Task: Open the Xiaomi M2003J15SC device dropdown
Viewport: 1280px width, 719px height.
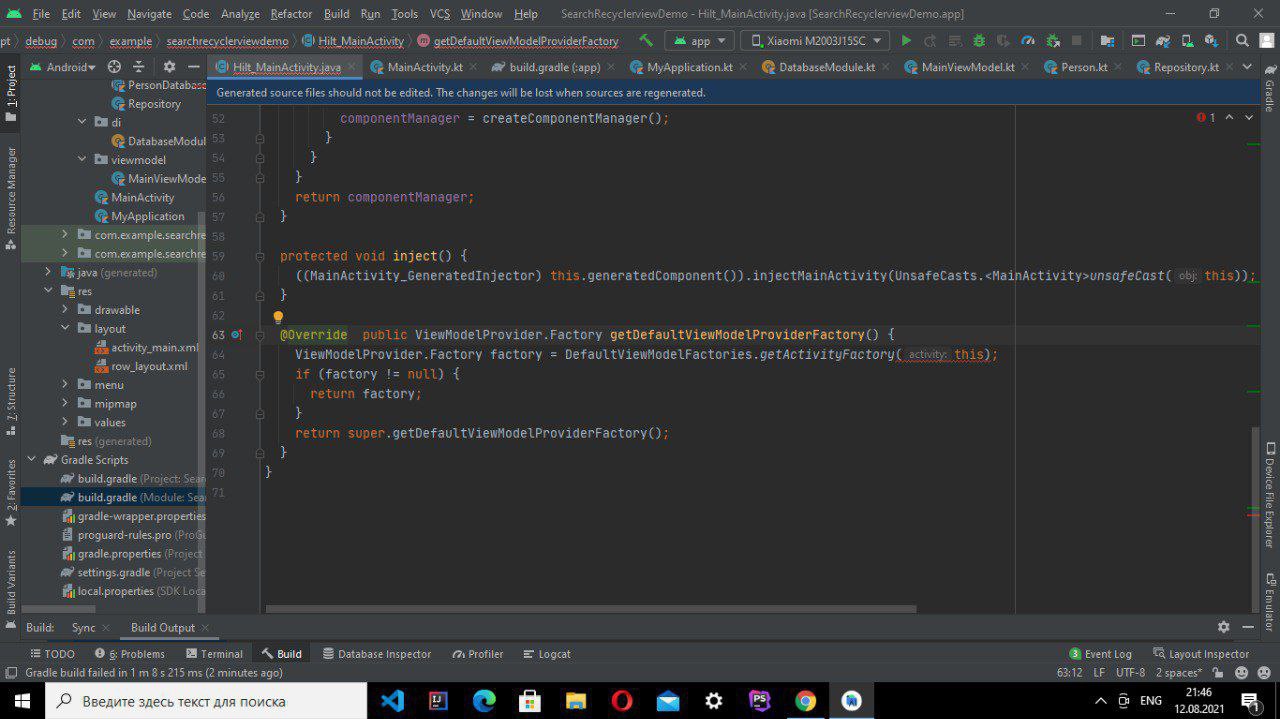Action: pos(815,41)
